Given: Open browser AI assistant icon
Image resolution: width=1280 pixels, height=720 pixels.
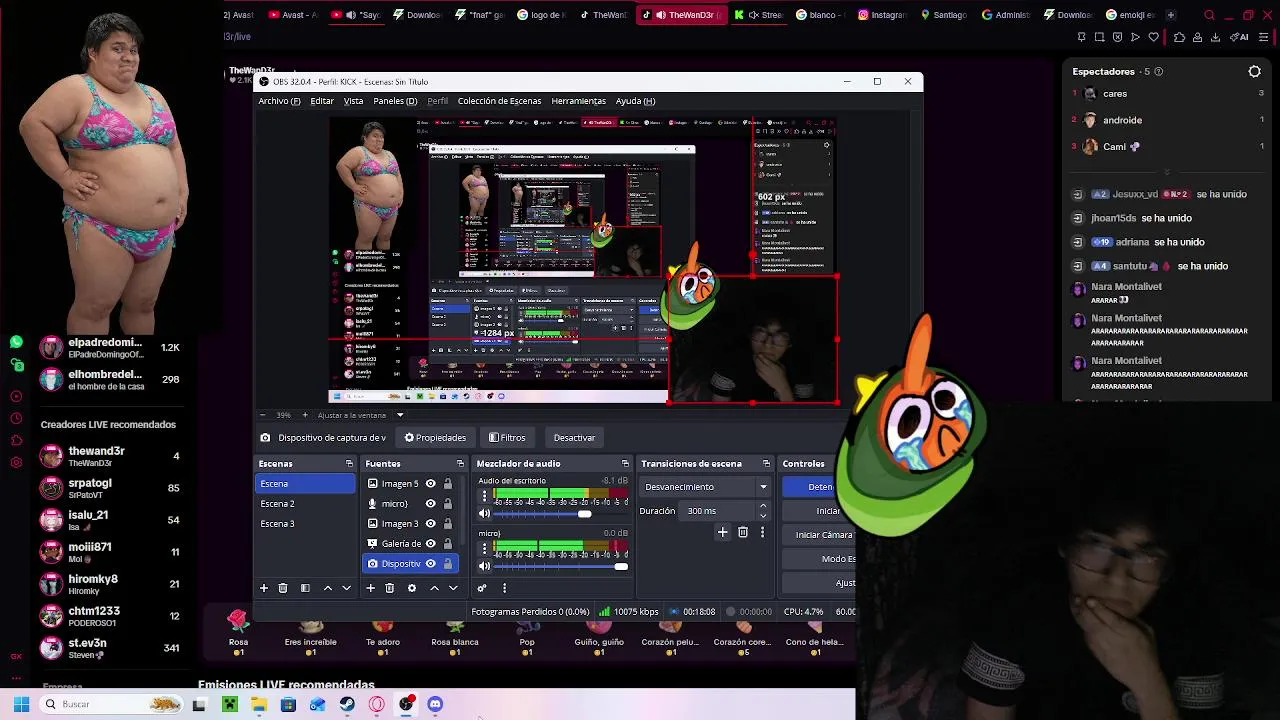Looking at the screenshot, I should coord(1240,37).
